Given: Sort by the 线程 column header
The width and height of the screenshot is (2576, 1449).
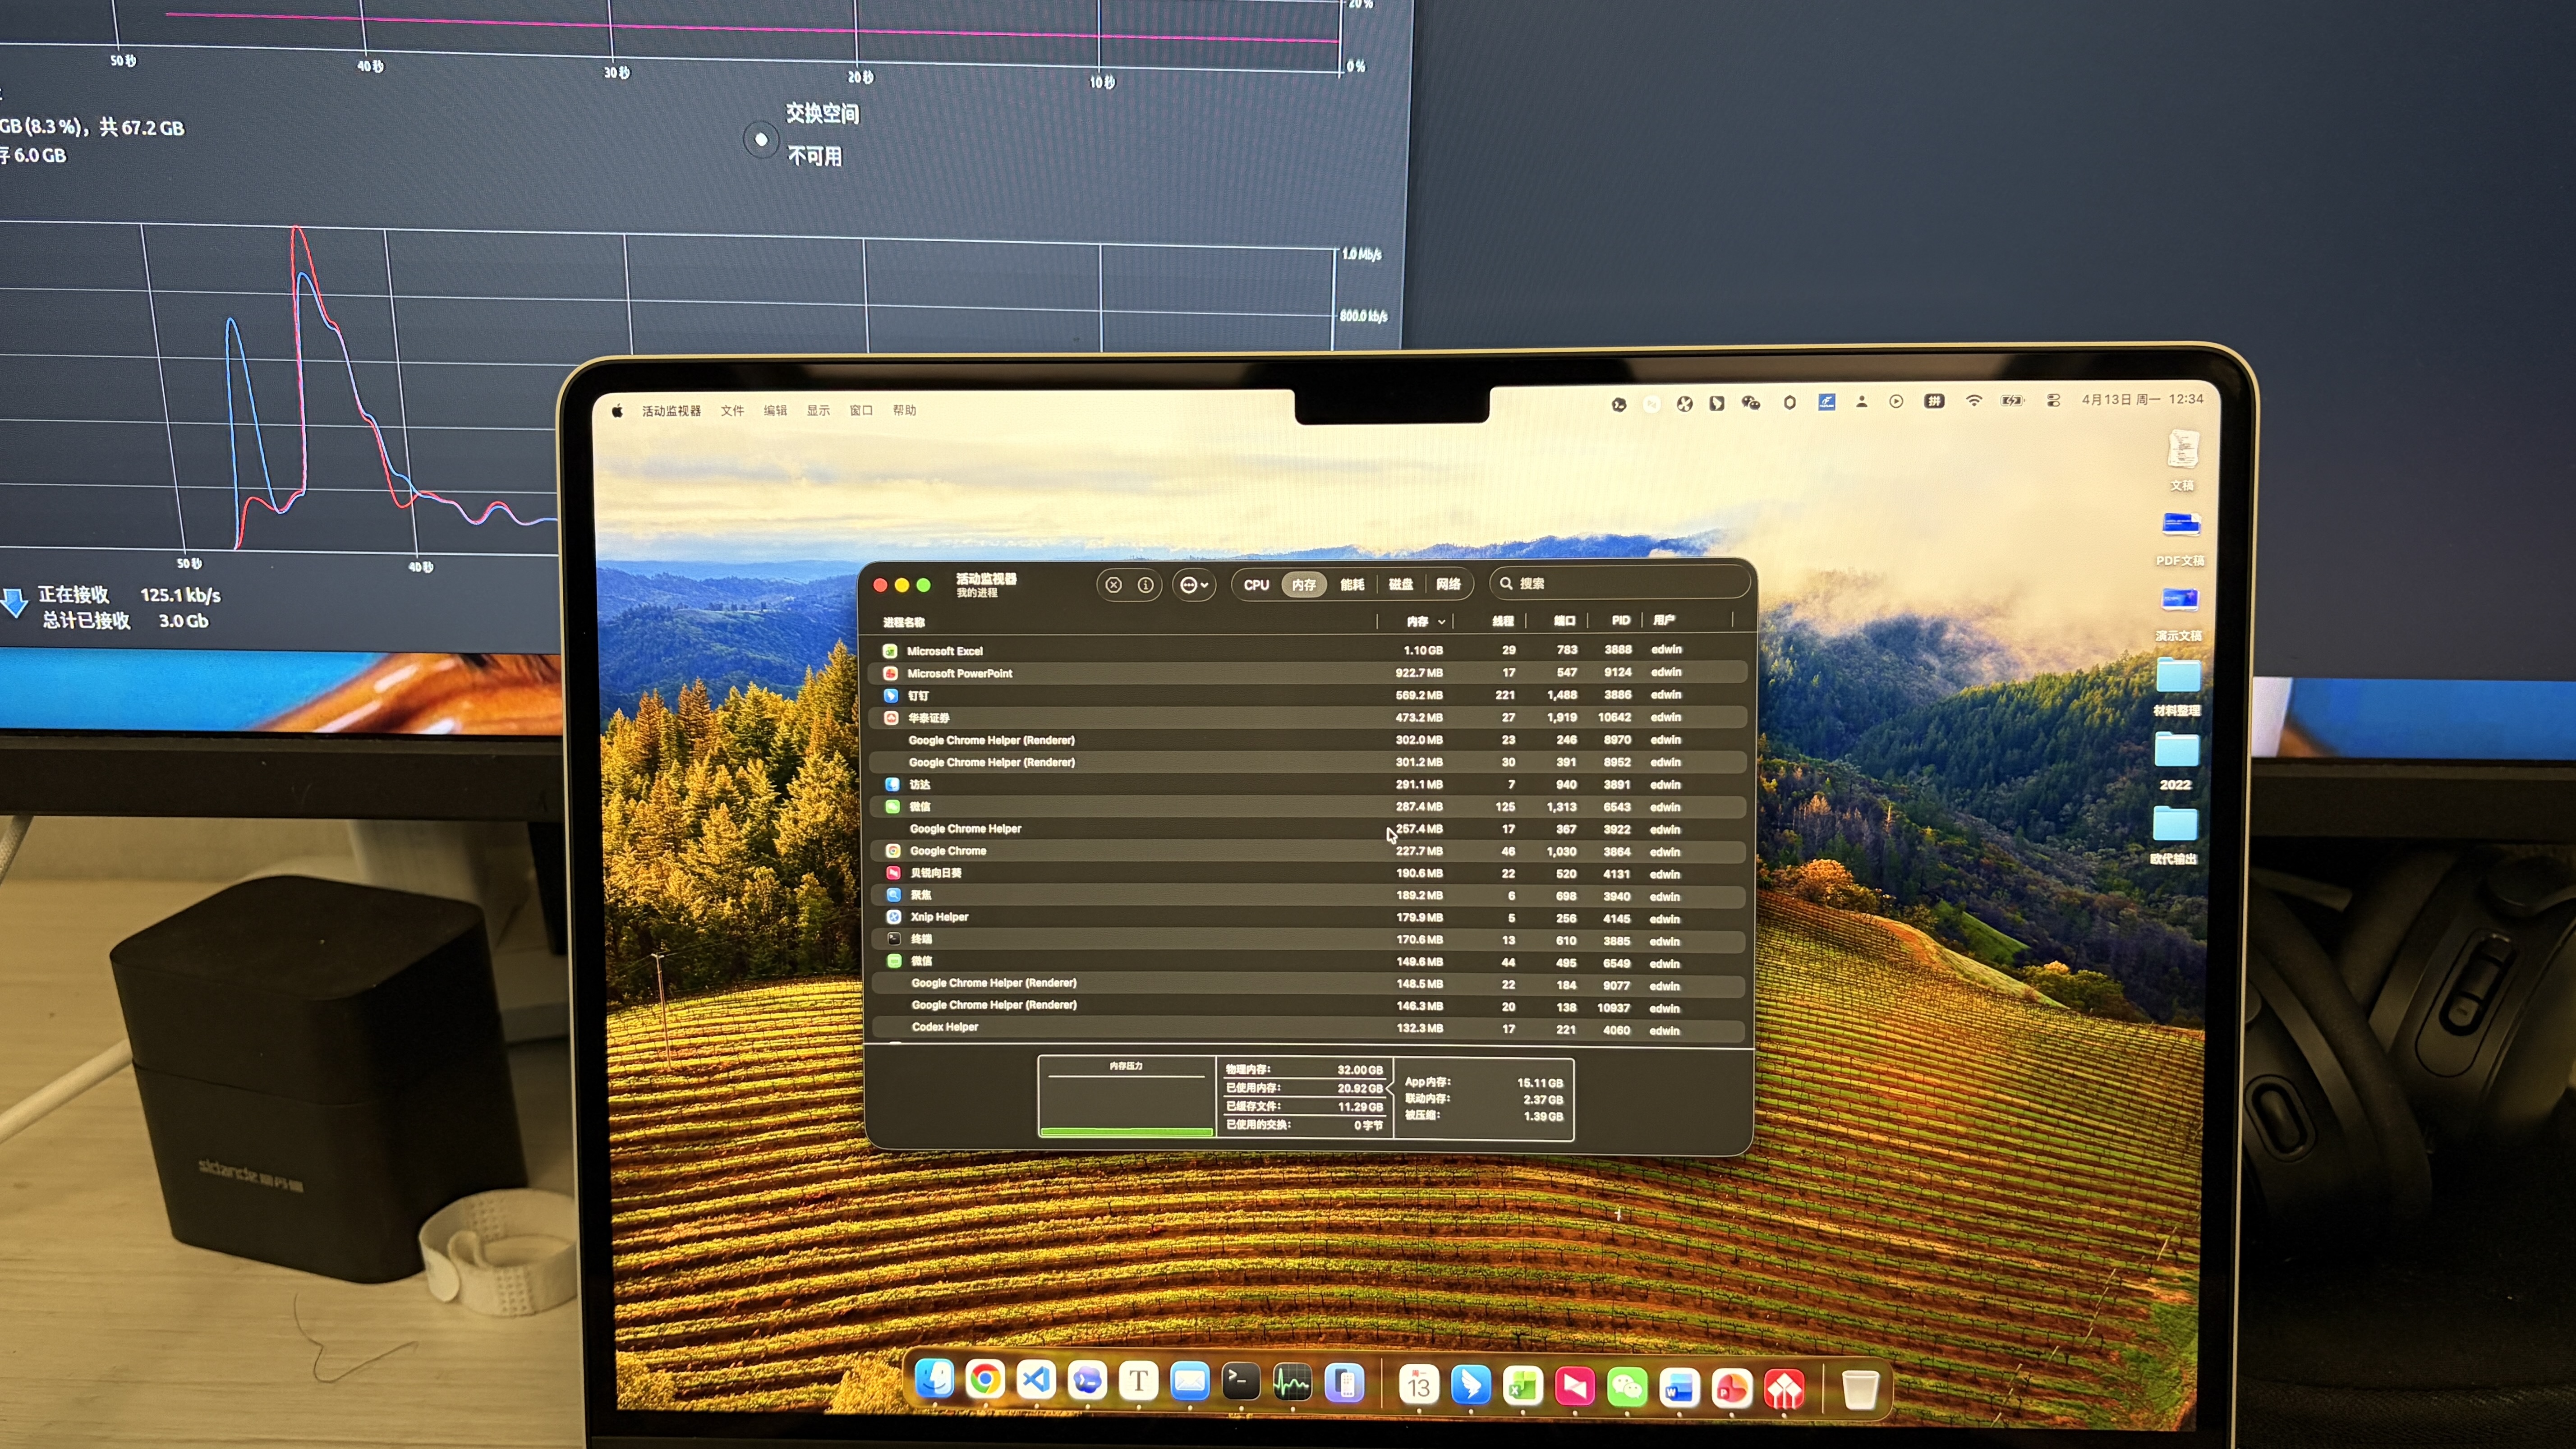Looking at the screenshot, I should click(1502, 621).
